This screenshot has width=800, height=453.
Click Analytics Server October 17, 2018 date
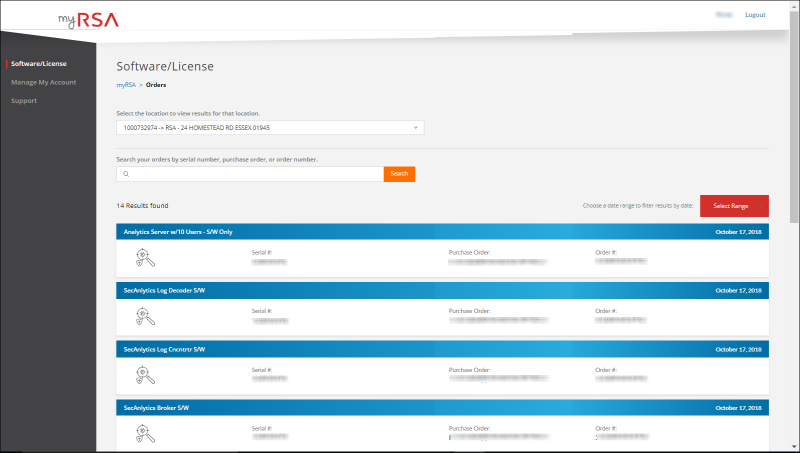click(x=738, y=232)
